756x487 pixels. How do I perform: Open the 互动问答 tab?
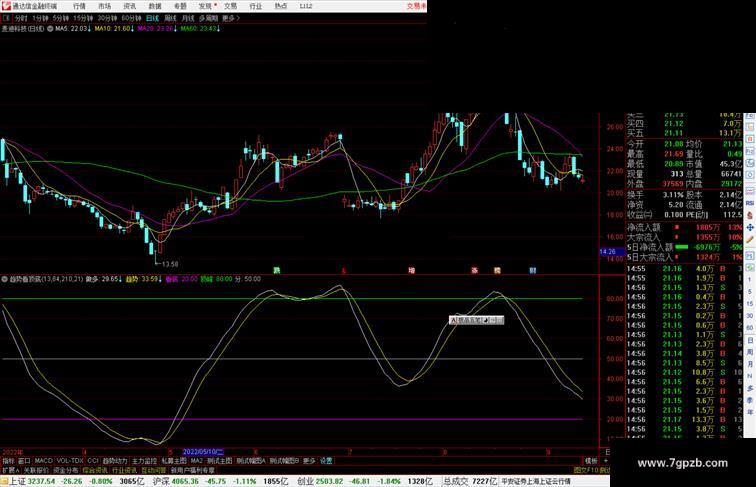[154, 470]
